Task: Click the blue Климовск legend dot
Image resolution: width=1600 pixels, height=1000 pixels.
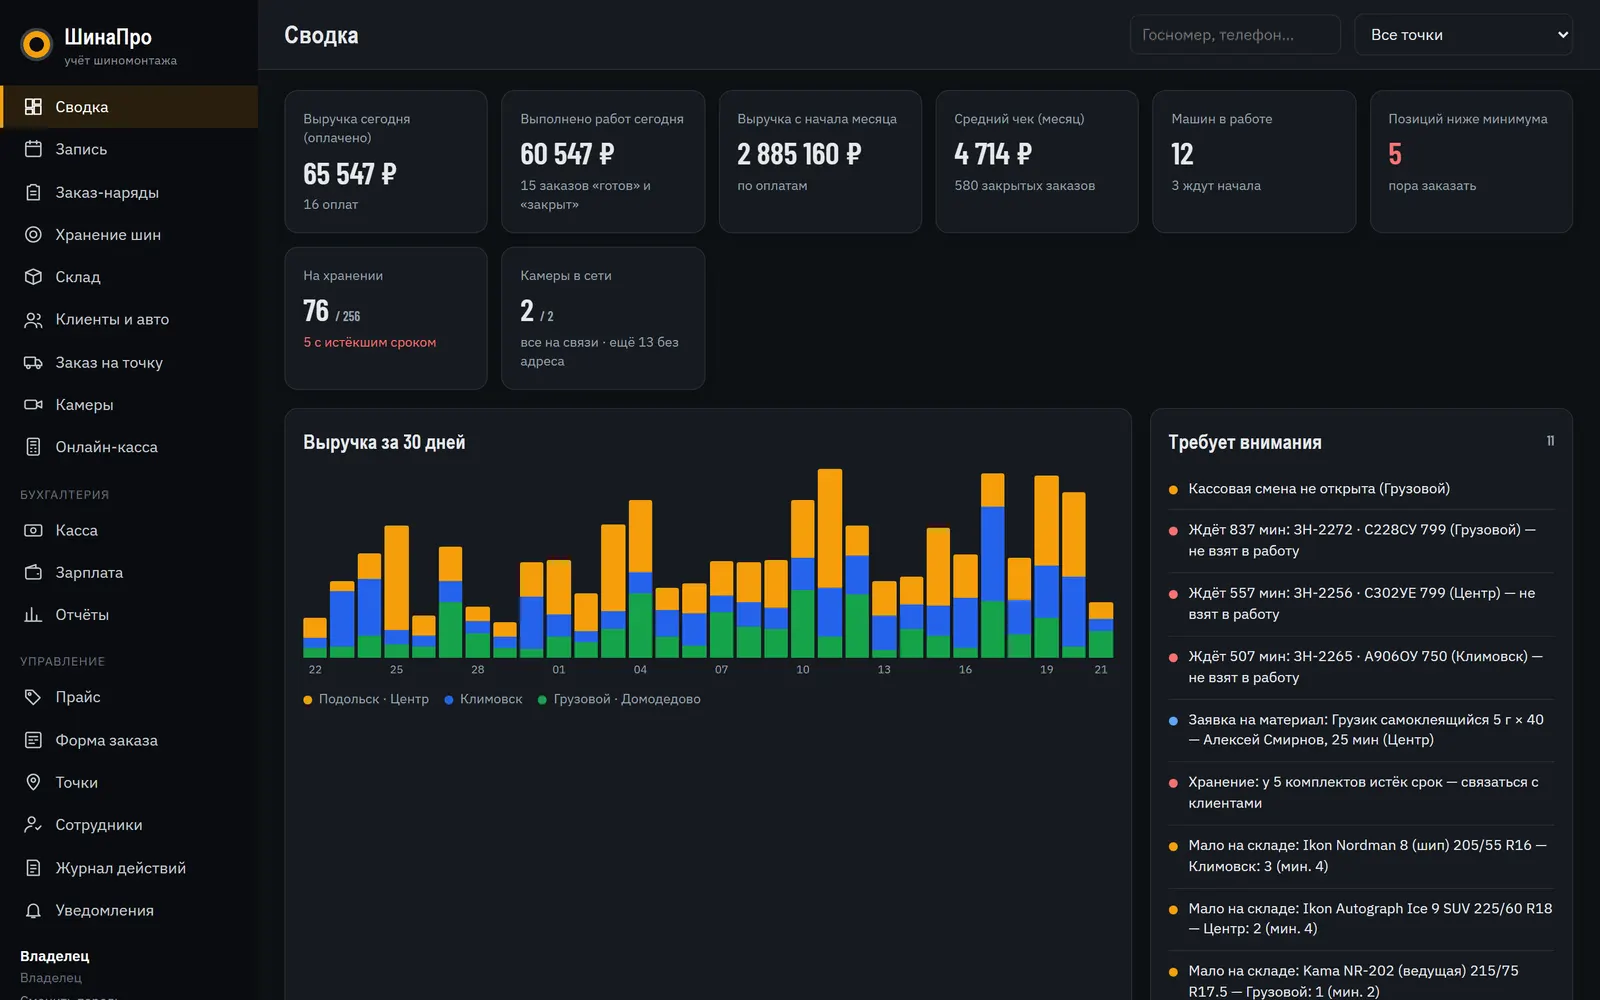Action: point(449,700)
